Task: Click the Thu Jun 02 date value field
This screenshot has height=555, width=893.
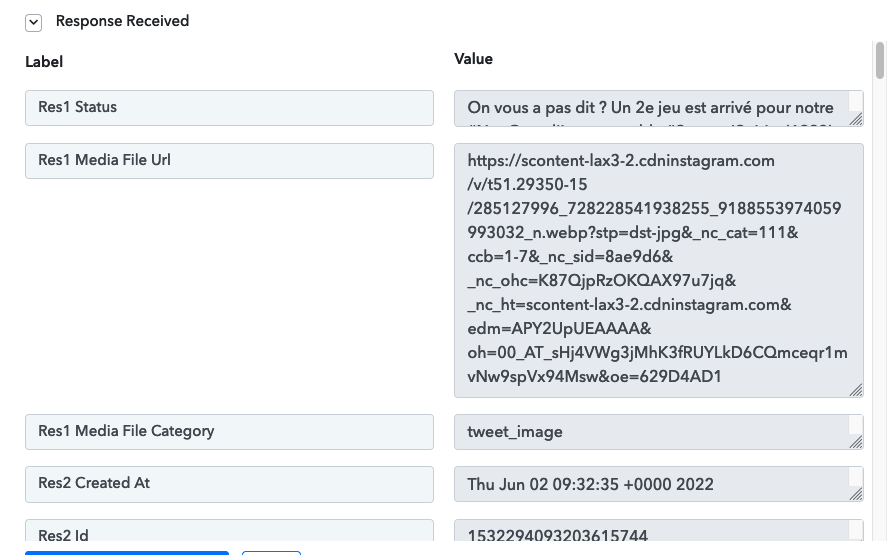Action: point(659,484)
